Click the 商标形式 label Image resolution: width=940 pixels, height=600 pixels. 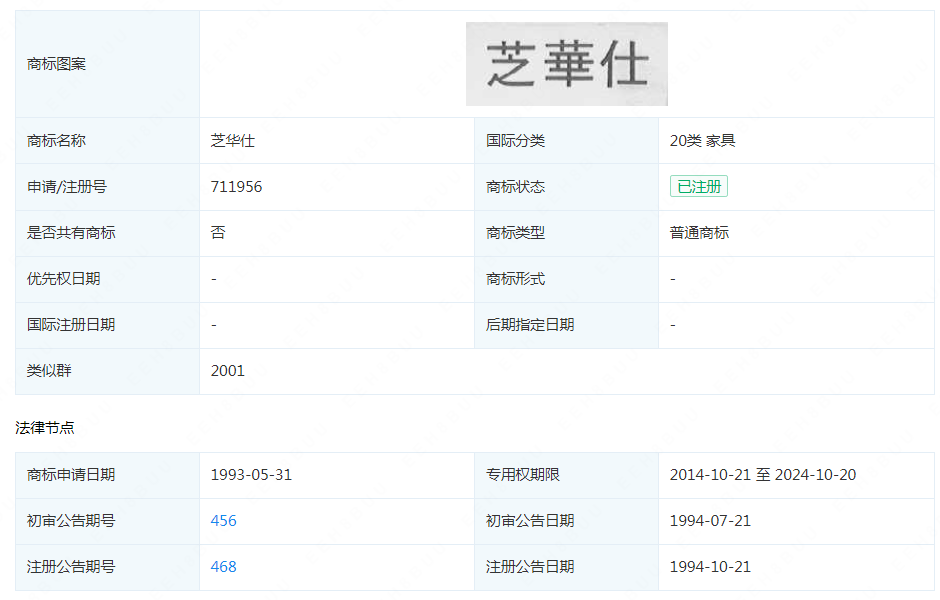tap(516, 279)
